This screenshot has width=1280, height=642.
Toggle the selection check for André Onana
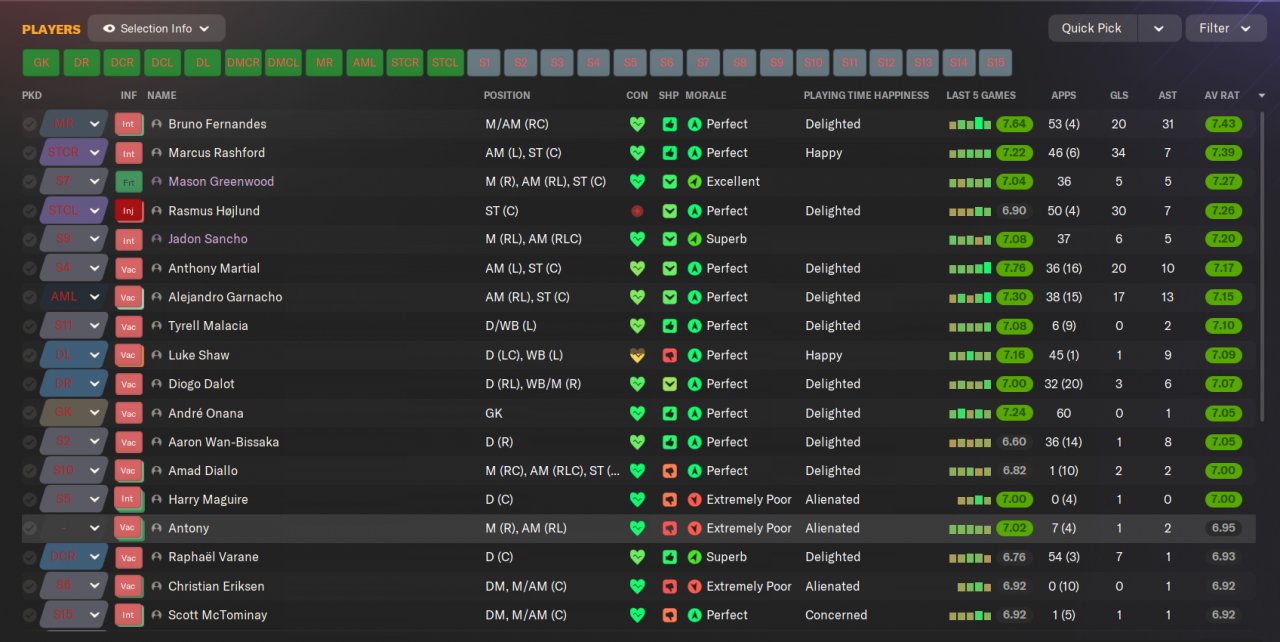[x=30, y=413]
